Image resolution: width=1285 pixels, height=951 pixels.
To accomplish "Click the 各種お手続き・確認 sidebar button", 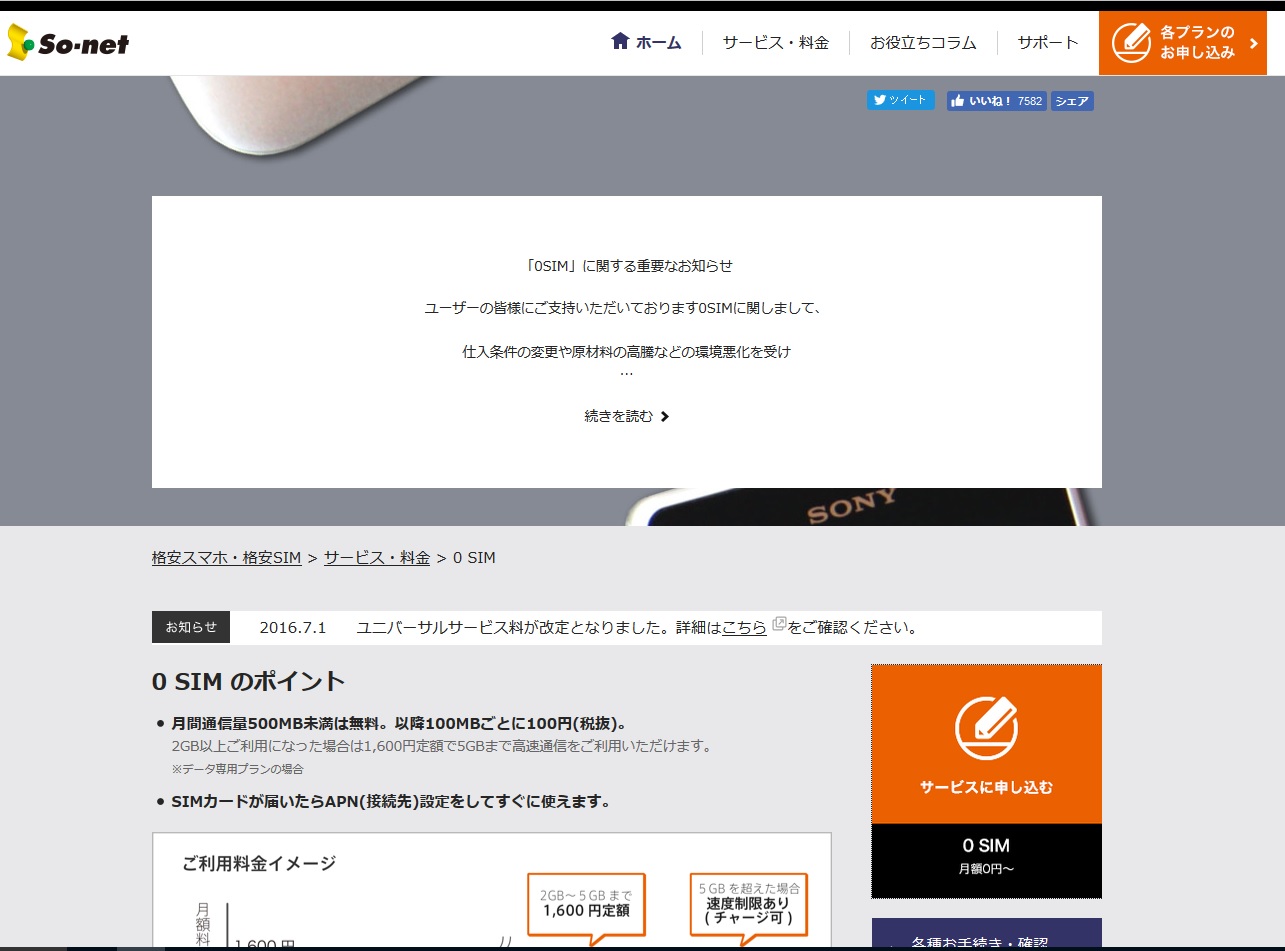I will pyautogui.click(x=987, y=934).
